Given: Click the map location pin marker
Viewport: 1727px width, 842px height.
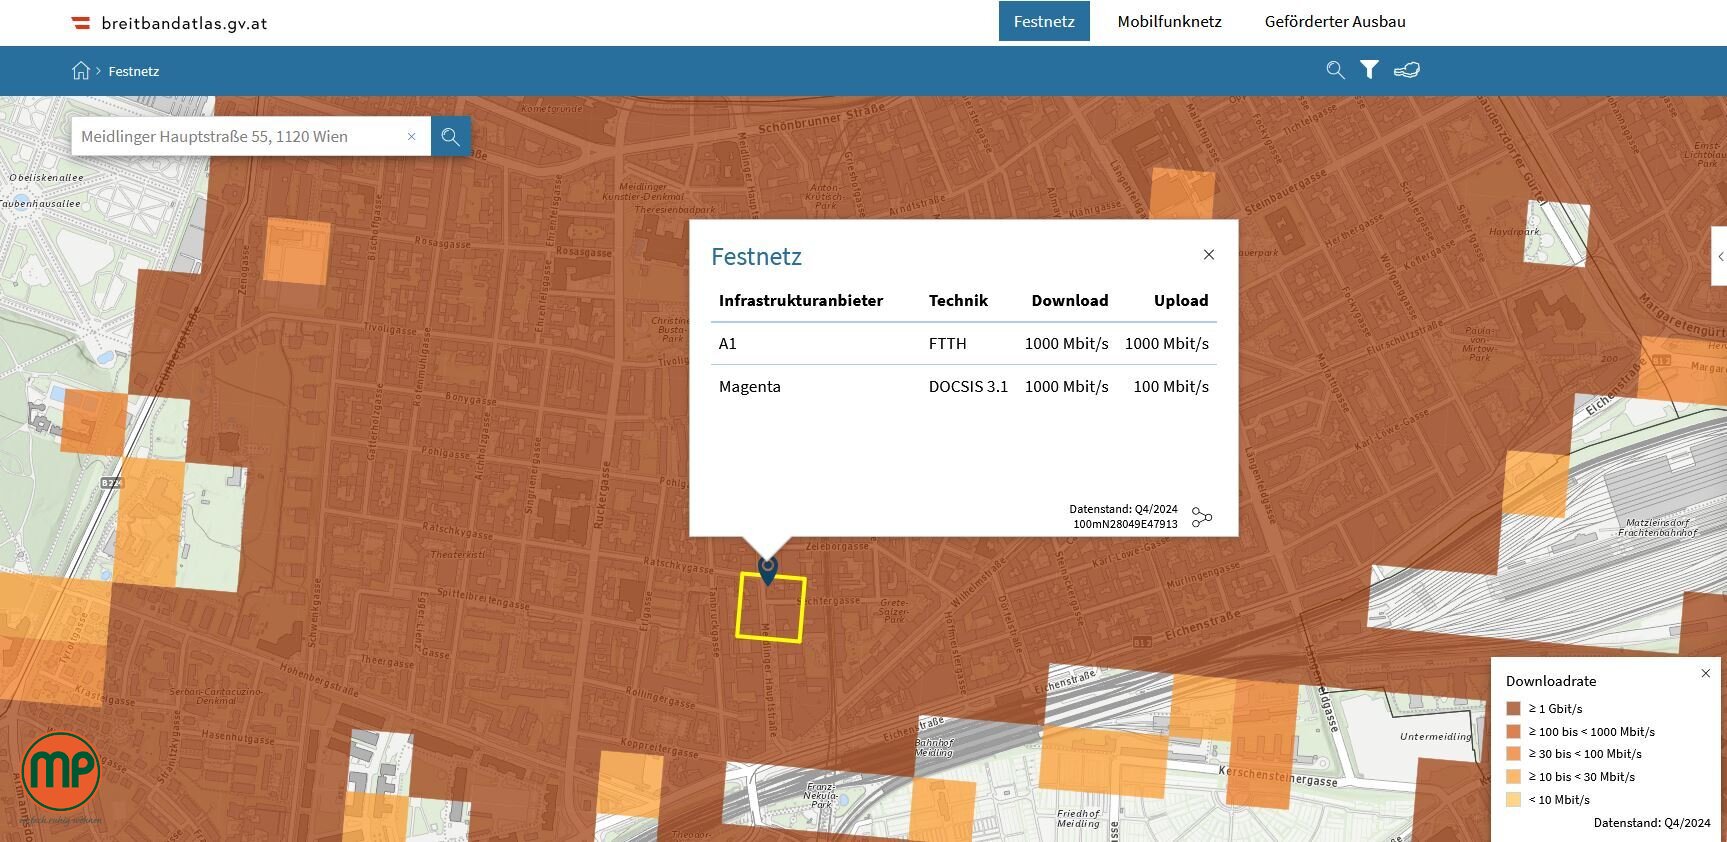Looking at the screenshot, I should tap(768, 570).
